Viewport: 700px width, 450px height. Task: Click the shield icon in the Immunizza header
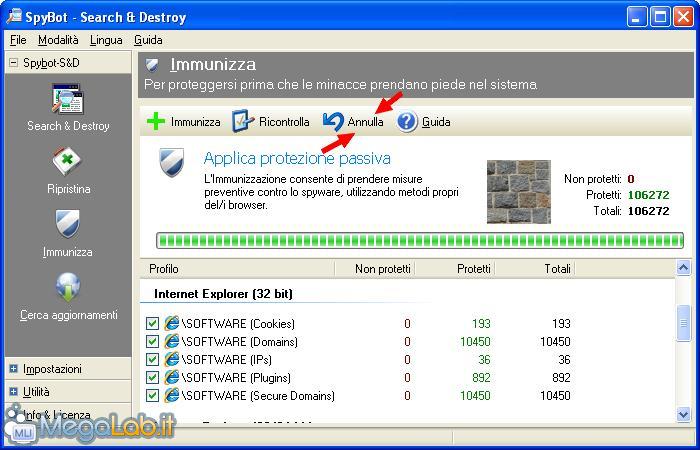point(152,65)
